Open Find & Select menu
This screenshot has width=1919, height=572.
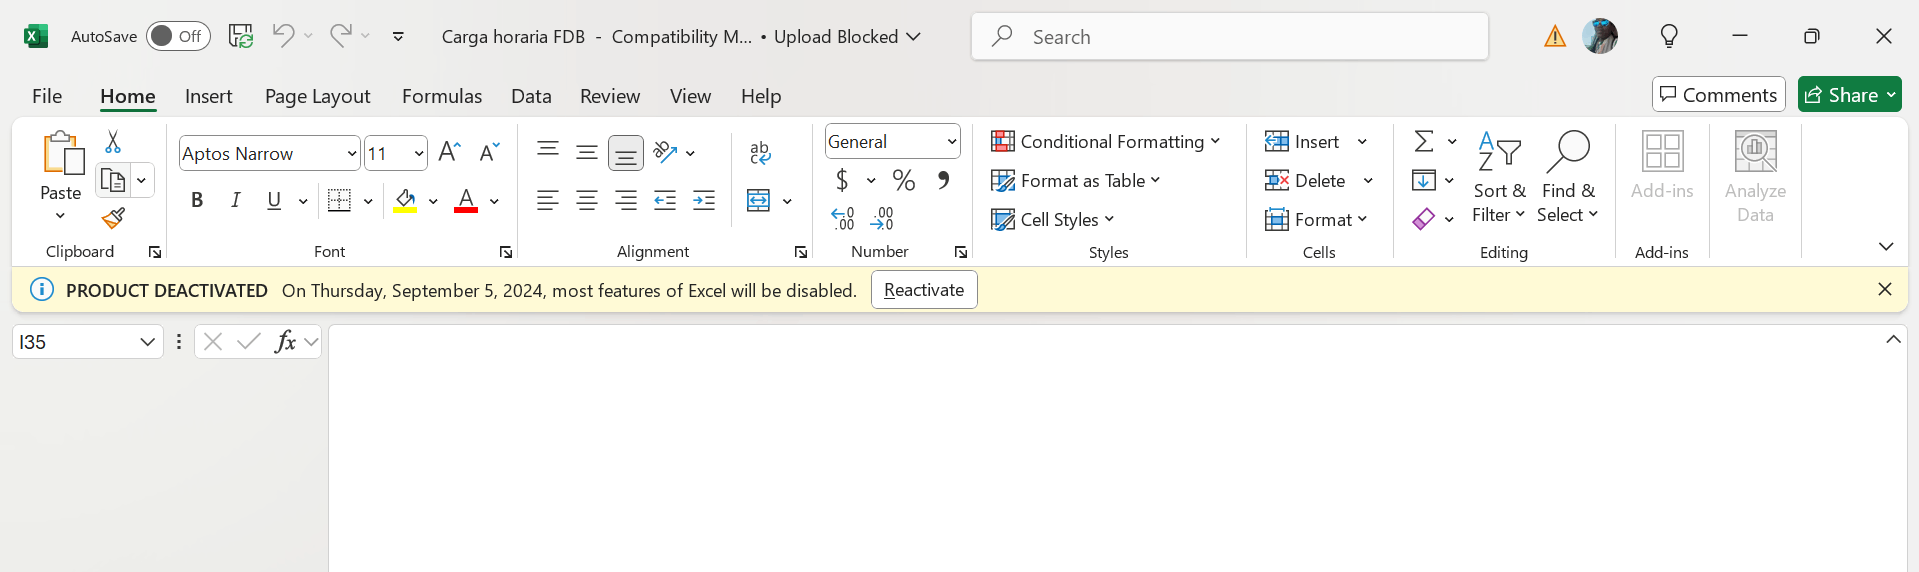pyautogui.click(x=1568, y=177)
